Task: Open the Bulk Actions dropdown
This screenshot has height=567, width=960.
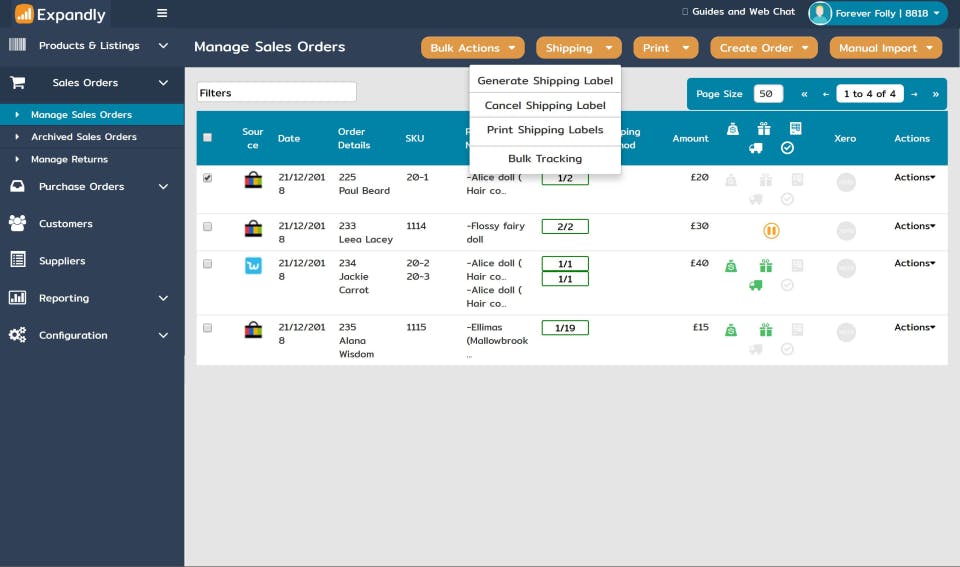Action: point(473,48)
